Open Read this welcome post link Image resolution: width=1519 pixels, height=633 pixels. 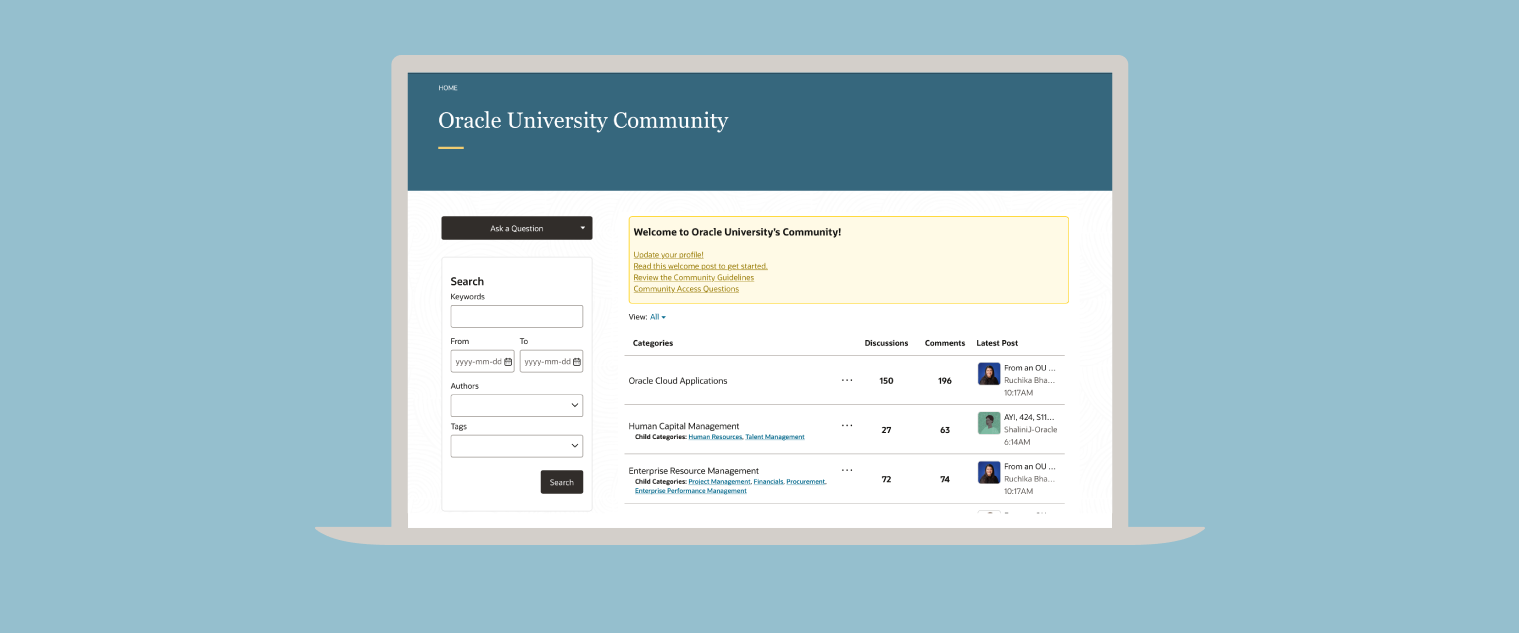tap(700, 266)
